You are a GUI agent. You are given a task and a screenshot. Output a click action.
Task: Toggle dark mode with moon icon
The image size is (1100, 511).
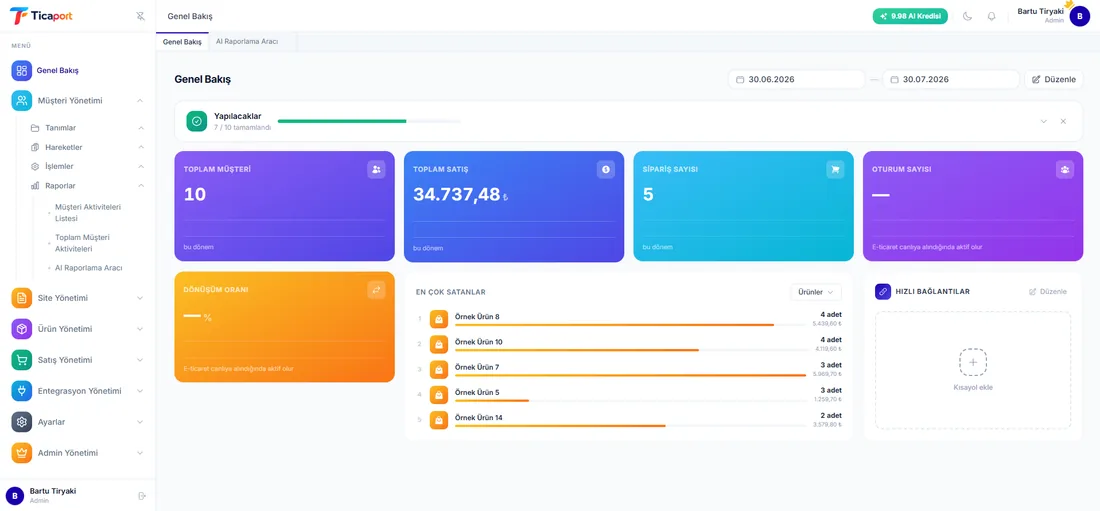967,16
